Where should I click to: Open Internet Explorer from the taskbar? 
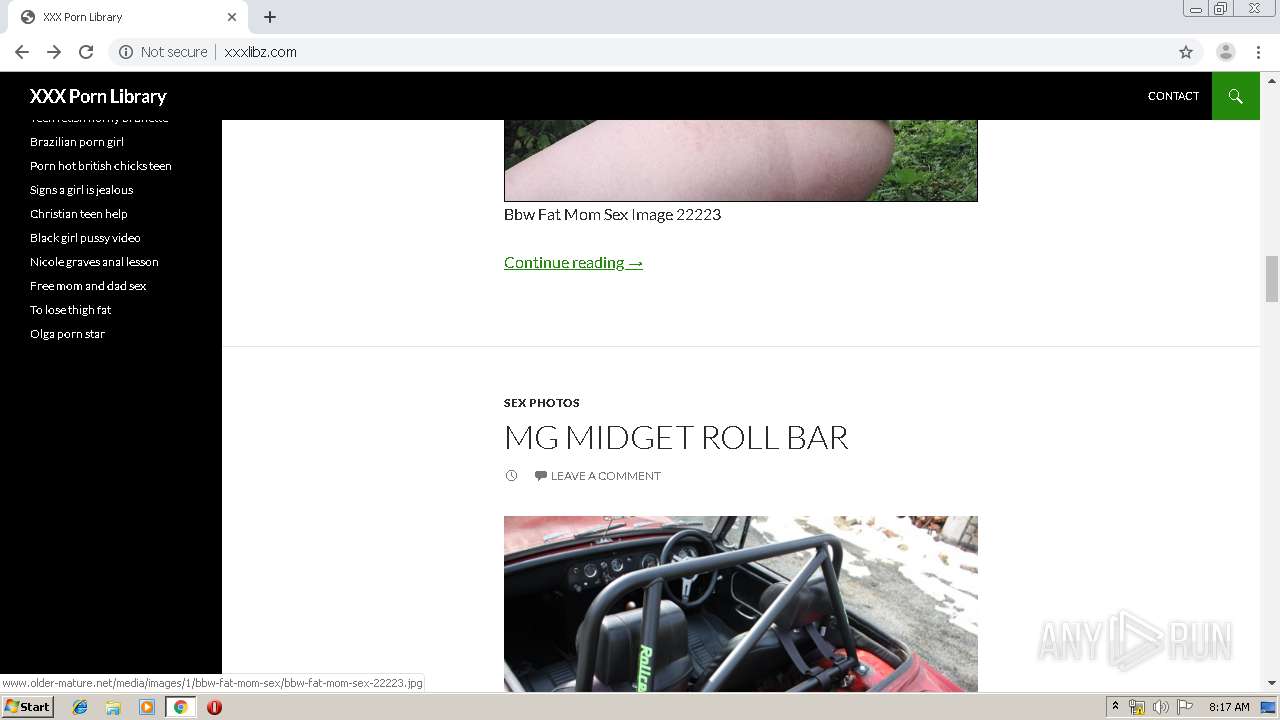point(80,707)
